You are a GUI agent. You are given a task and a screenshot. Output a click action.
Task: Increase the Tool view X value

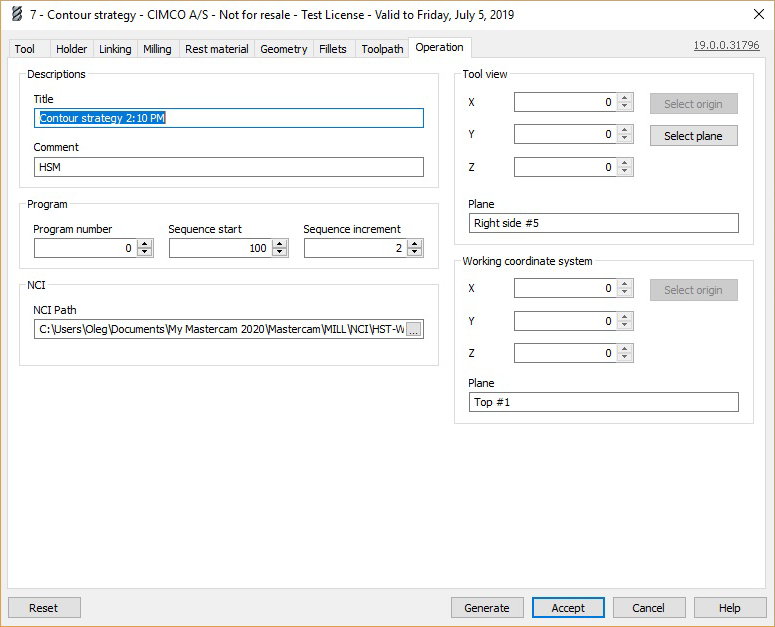625,98
